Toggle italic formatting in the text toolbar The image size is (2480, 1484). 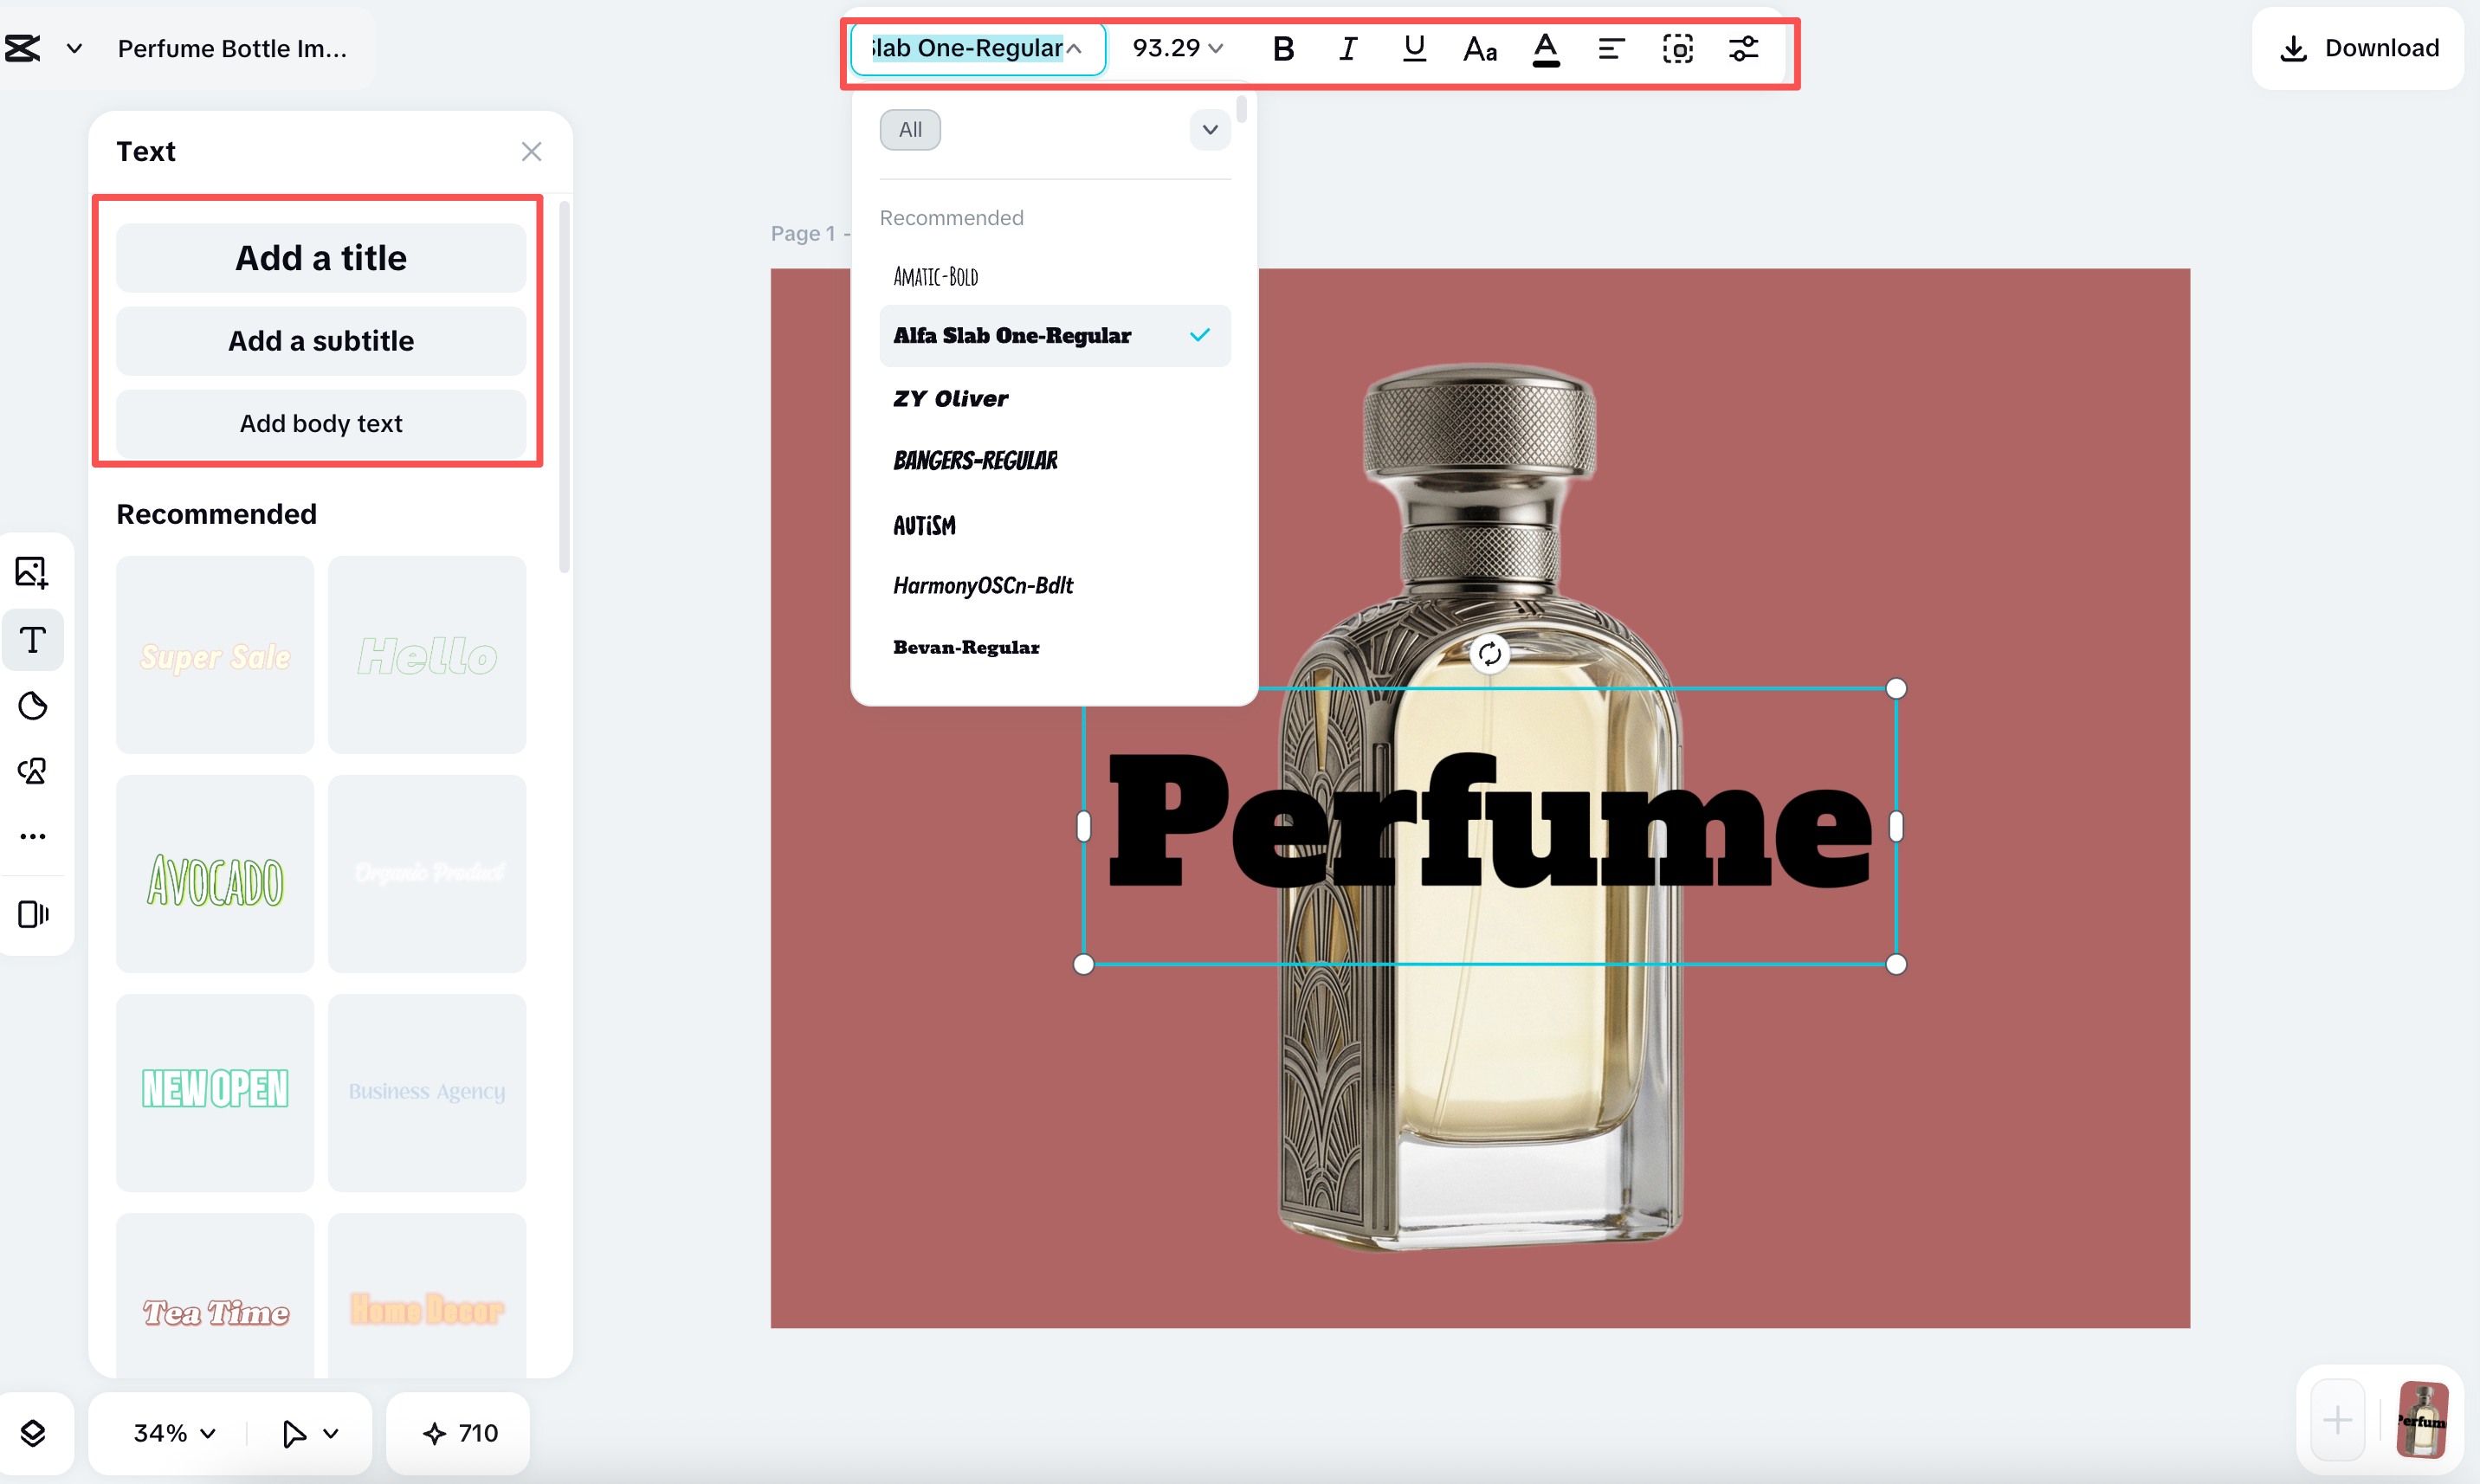(1348, 47)
